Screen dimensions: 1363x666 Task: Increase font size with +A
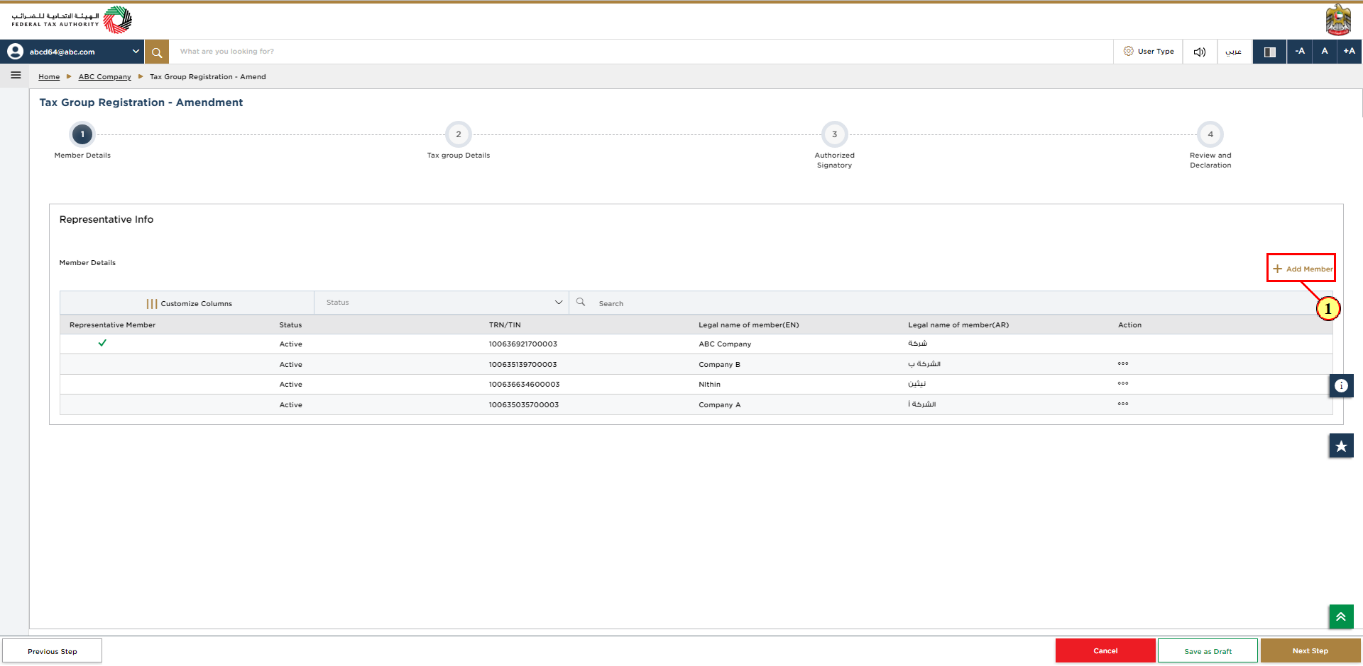[1349, 51]
